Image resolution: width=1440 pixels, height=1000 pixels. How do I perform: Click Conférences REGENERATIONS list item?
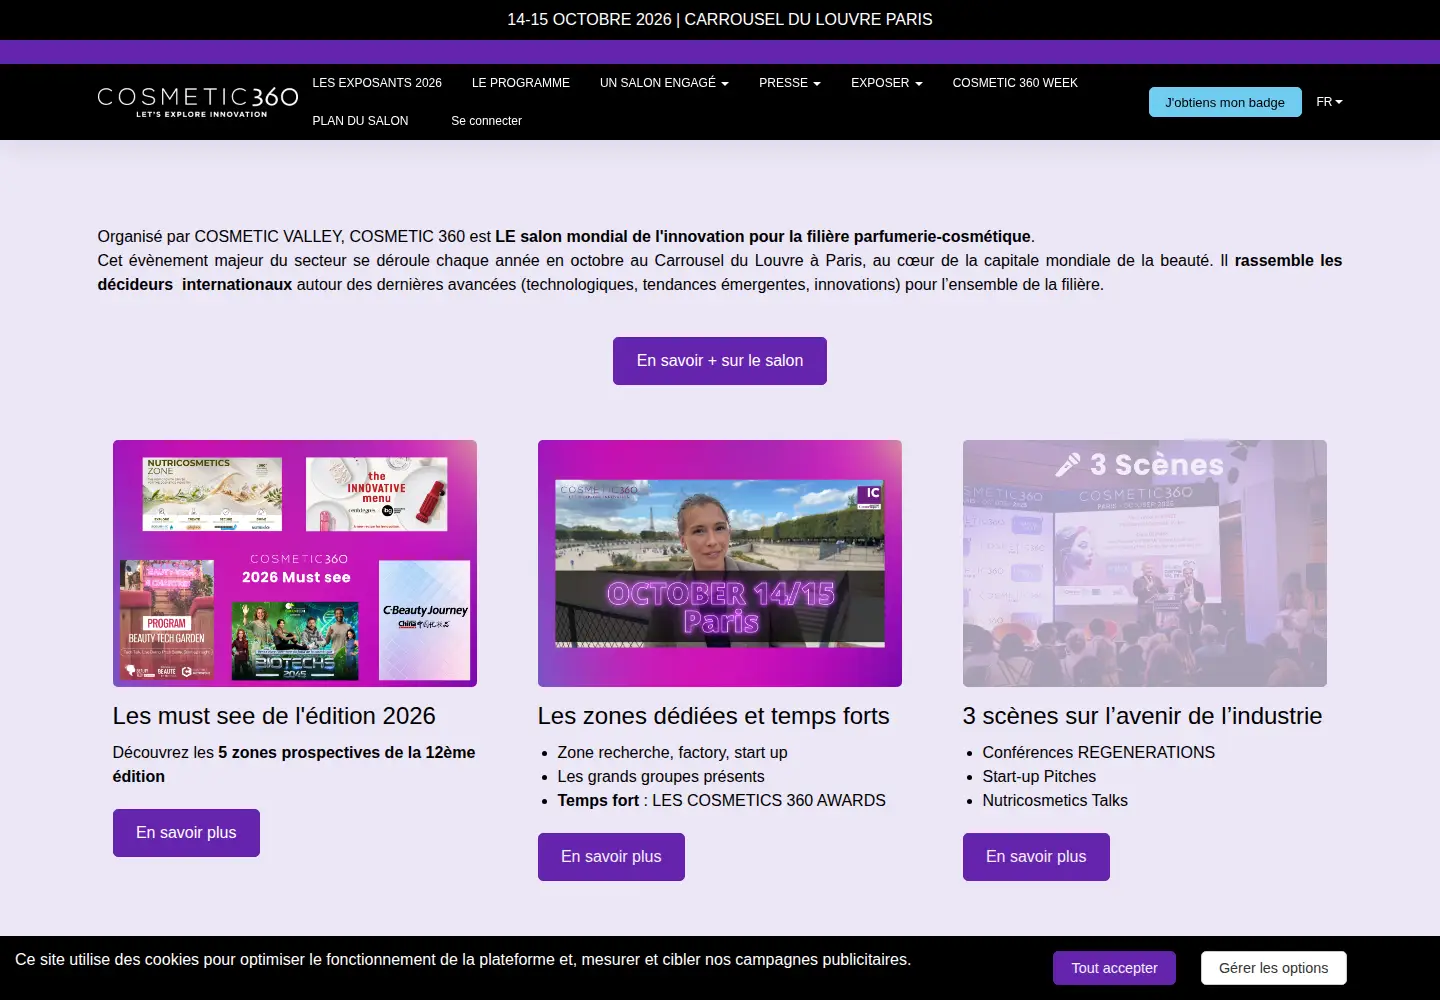pos(1098,753)
